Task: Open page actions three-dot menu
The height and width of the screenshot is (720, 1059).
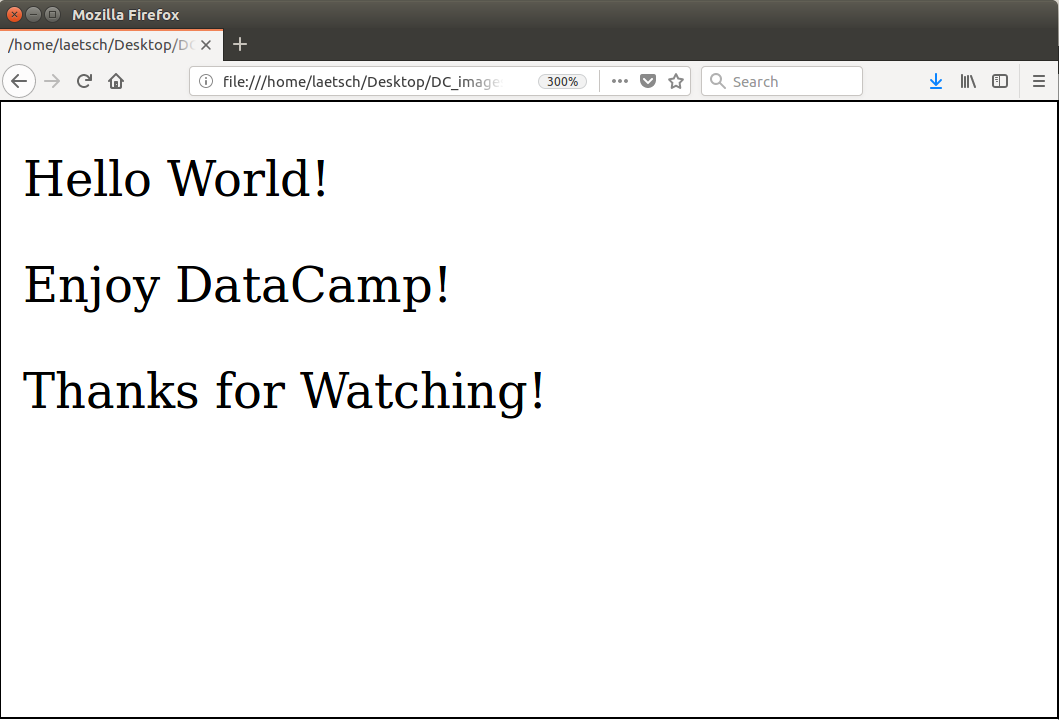Action: [619, 82]
